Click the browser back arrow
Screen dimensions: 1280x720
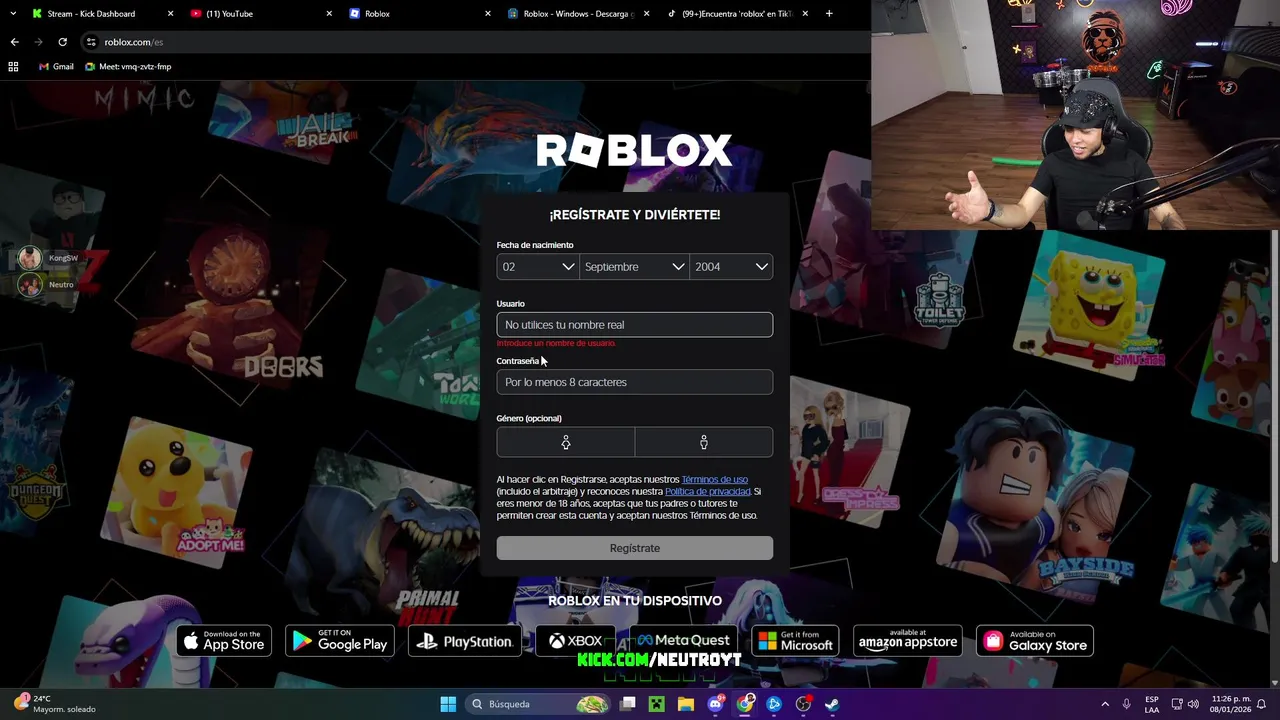coord(14,42)
